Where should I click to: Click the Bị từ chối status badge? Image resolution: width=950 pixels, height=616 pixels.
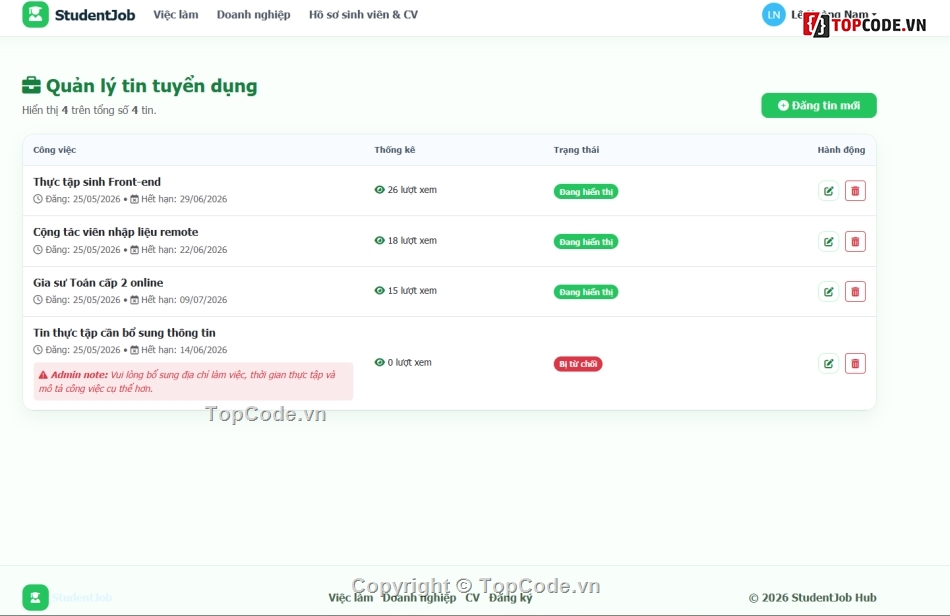(x=578, y=364)
